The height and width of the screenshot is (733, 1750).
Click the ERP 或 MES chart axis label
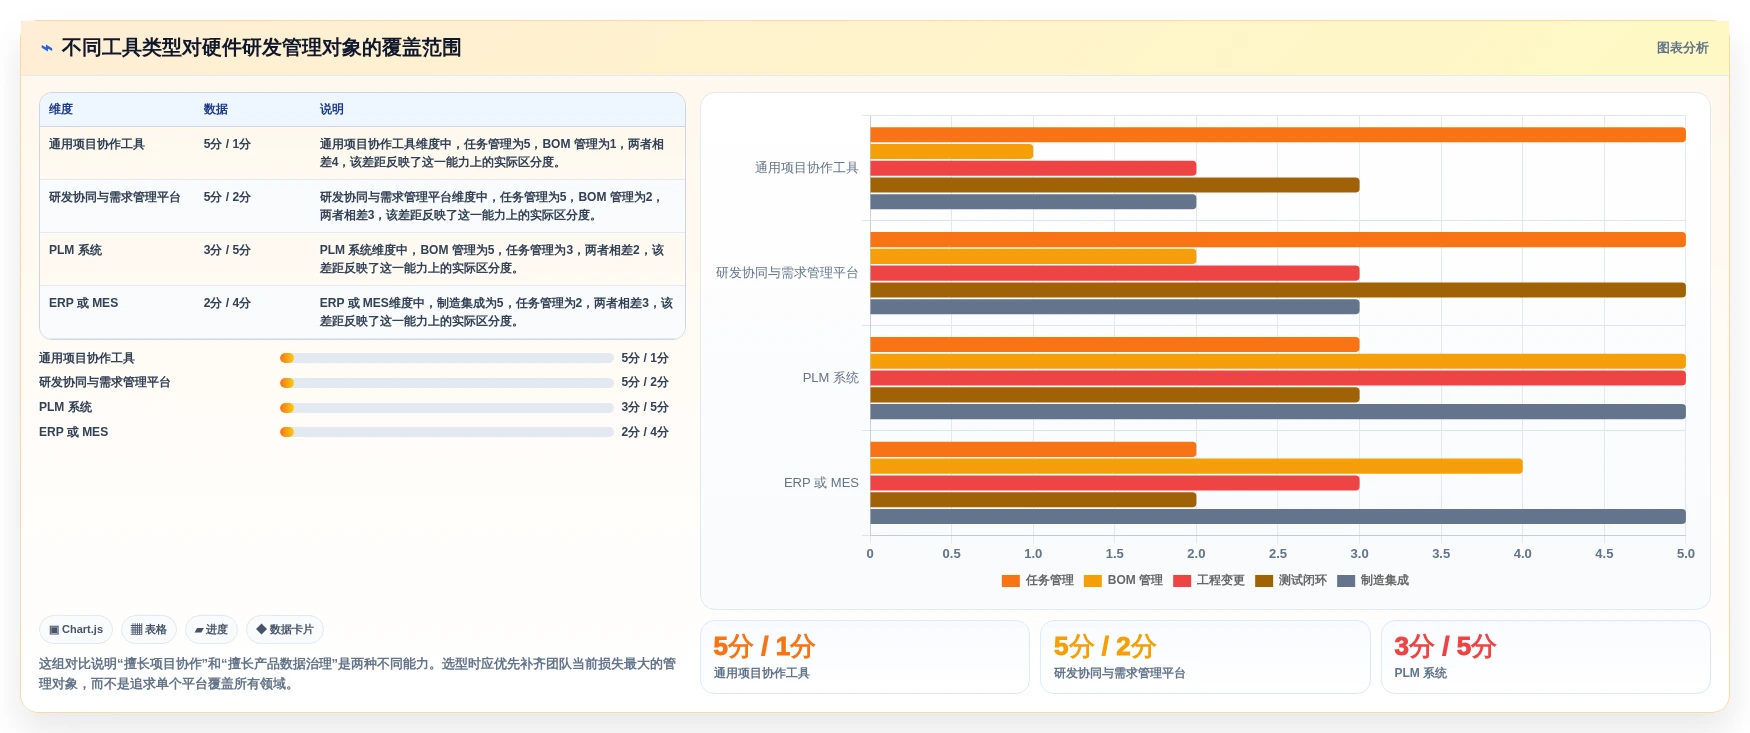(x=821, y=483)
